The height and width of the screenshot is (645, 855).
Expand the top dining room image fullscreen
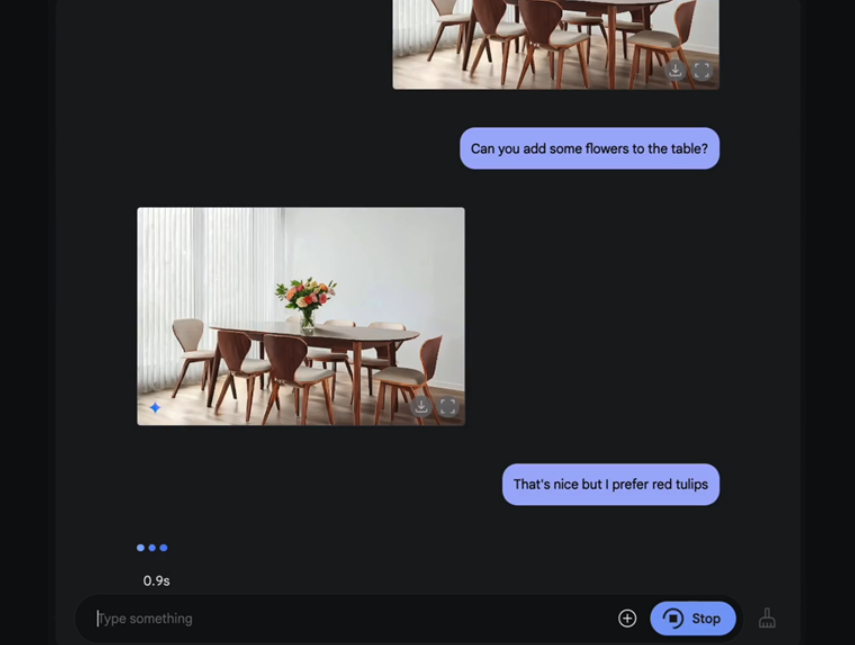(x=702, y=70)
